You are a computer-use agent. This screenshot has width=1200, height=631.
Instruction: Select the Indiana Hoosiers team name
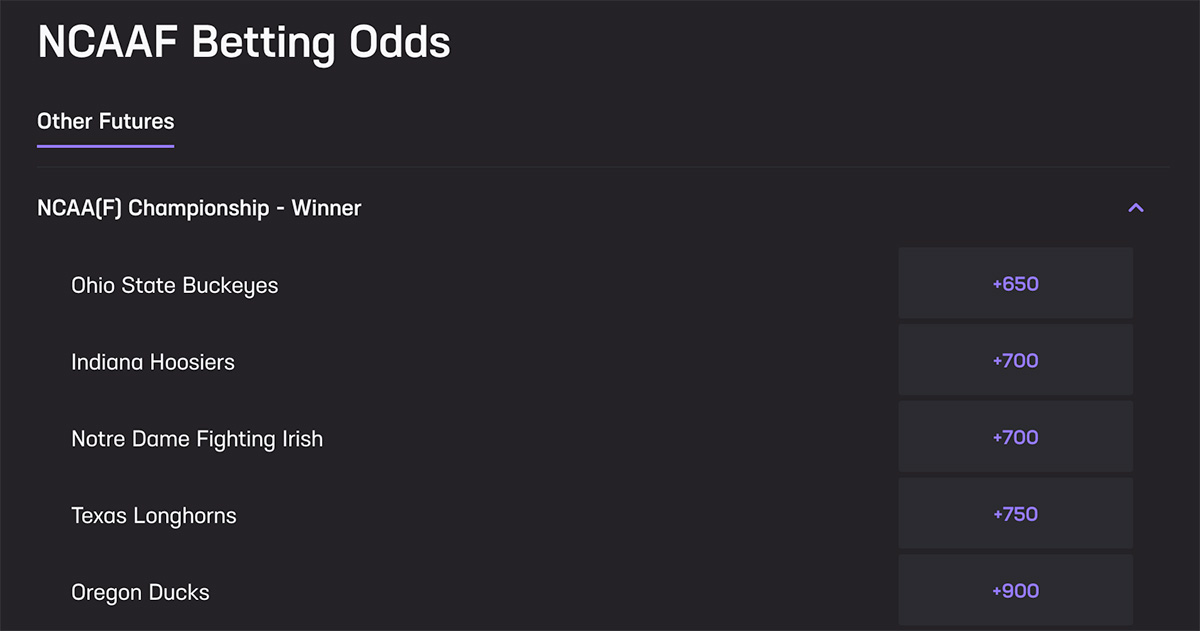152,362
